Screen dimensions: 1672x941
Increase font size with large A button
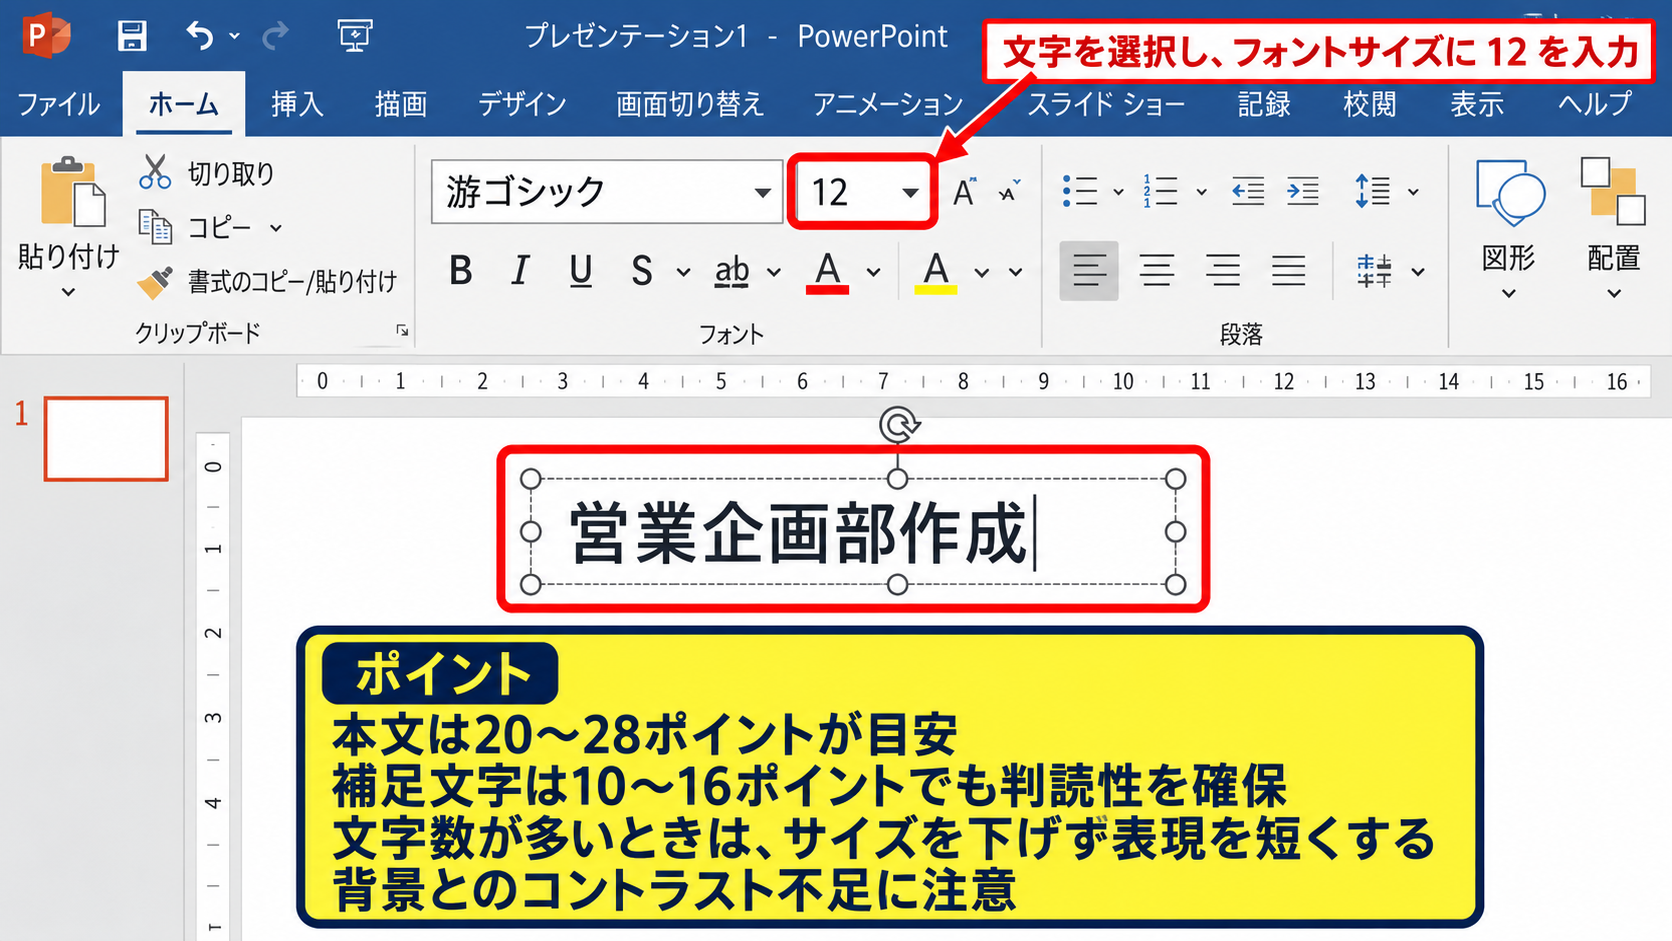[964, 191]
